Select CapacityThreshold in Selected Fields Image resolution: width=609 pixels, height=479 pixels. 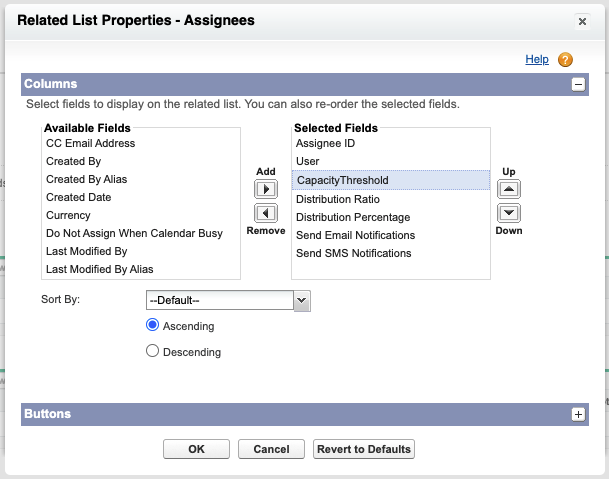[x=391, y=180]
